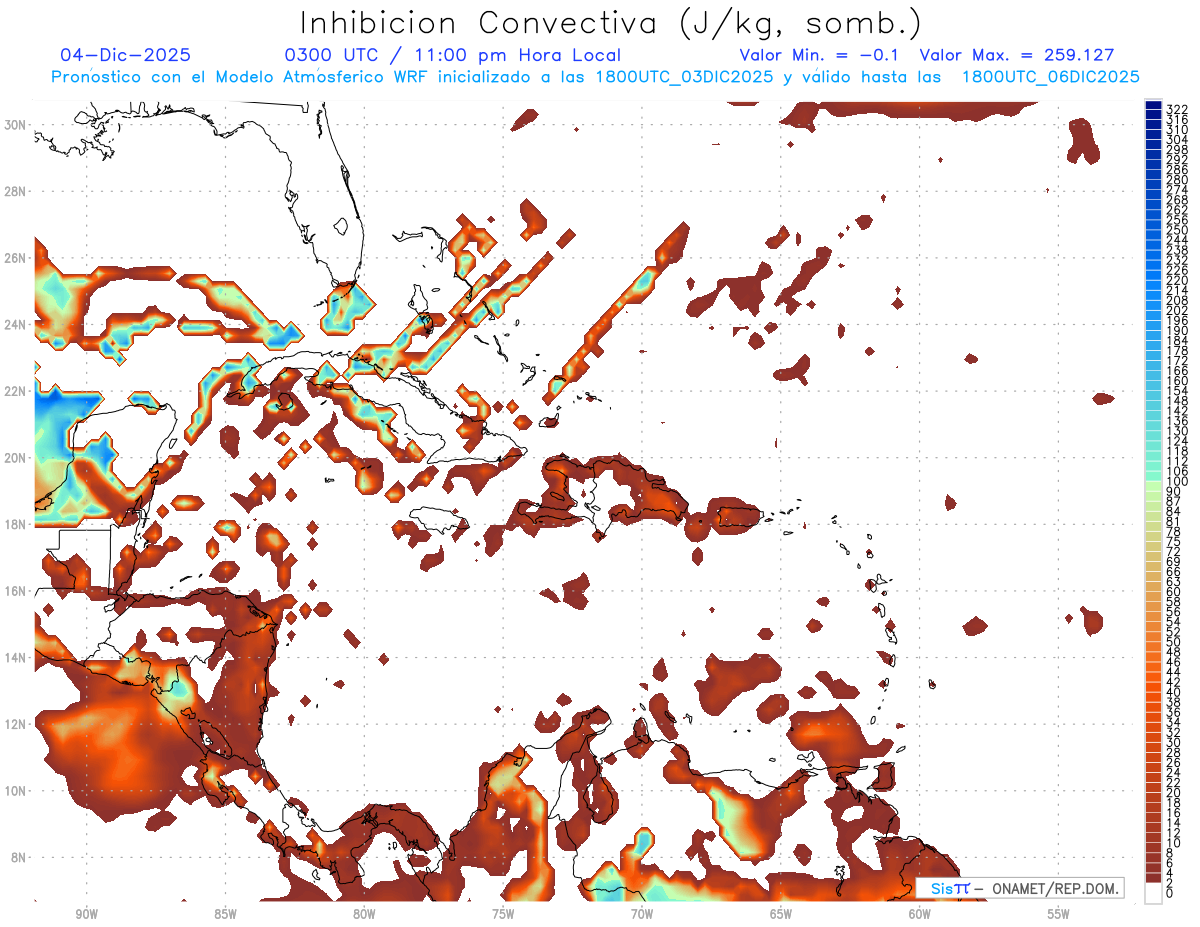Click the date '04-Dic-2025'
Viewport: 1200px width, 927px height.
click(x=125, y=55)
